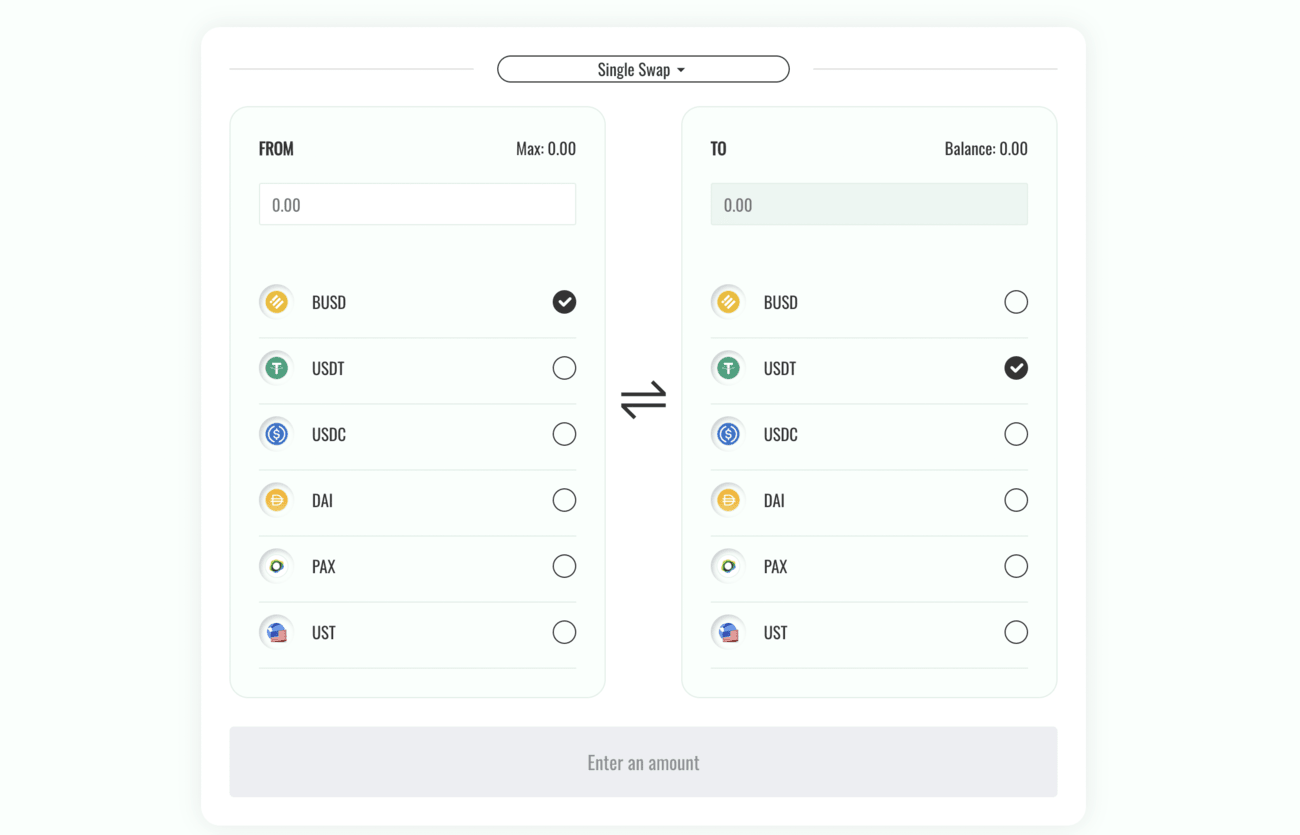1300x835 pixels.
Task: Click the UST flag icon under TO
Action: (x=728, y=632)
